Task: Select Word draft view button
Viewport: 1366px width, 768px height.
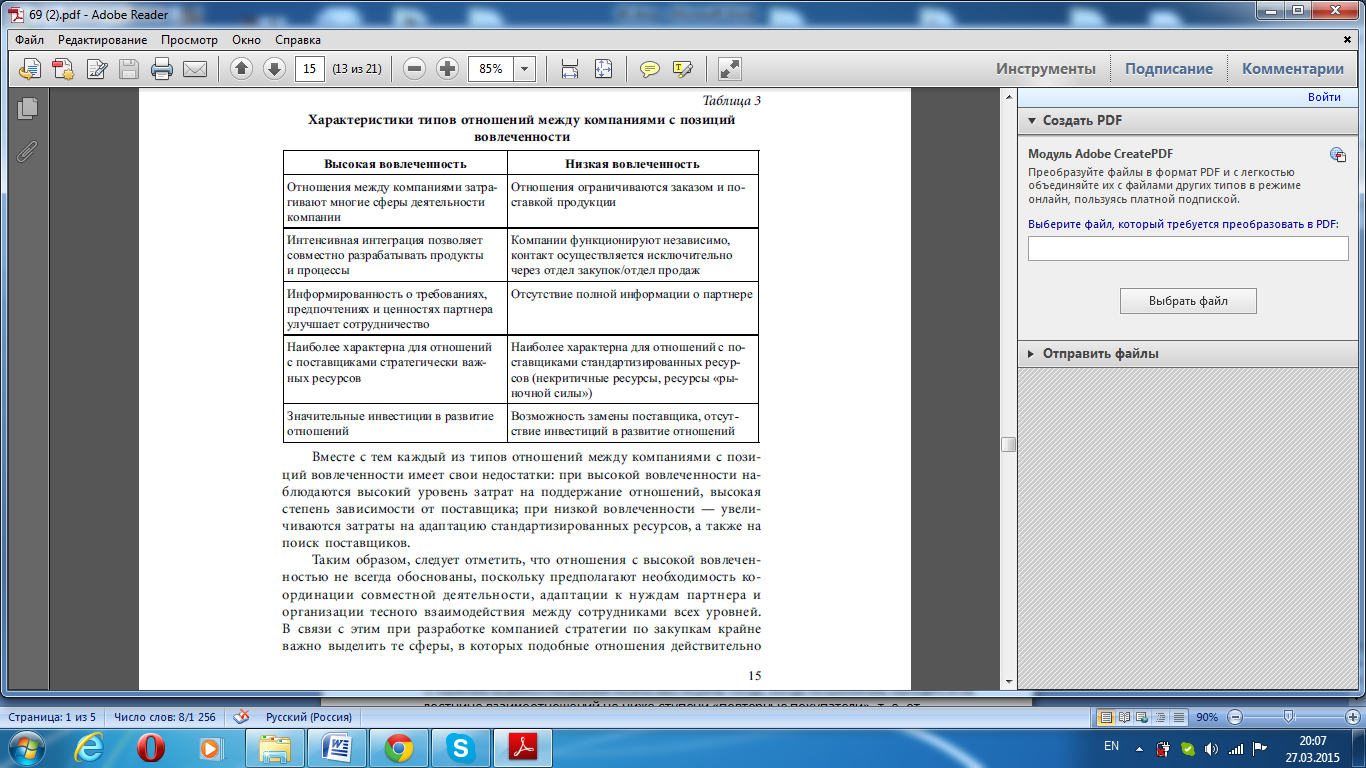Action: (1177, 717)
